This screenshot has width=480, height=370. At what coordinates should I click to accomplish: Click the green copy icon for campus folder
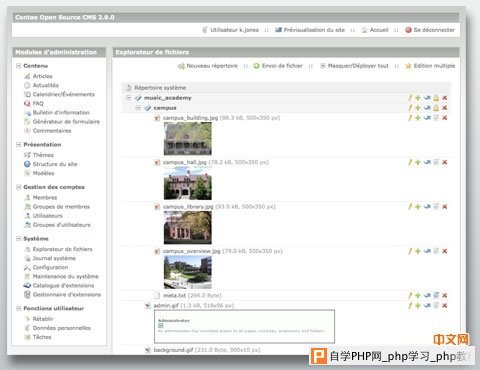tap(418, 108)
